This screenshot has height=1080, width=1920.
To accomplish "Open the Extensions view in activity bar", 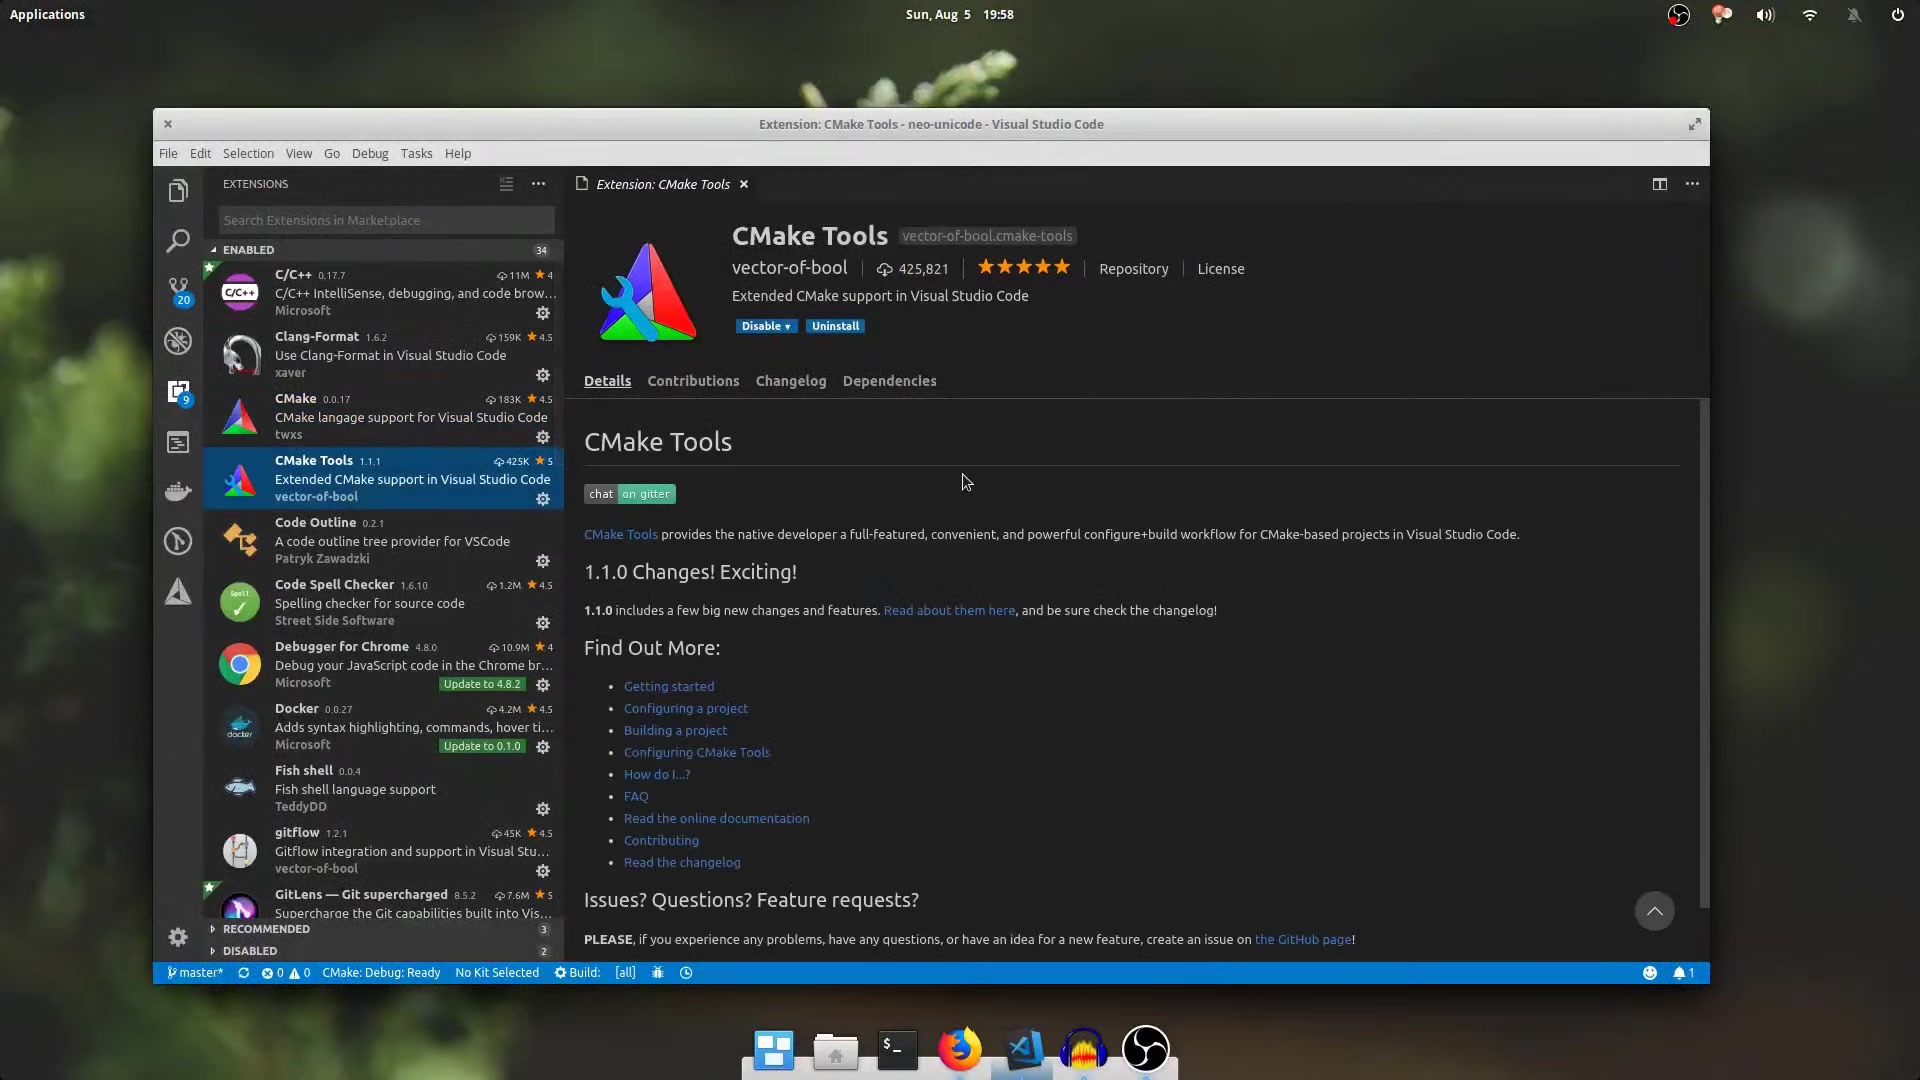I will click(x=178, y=392).
